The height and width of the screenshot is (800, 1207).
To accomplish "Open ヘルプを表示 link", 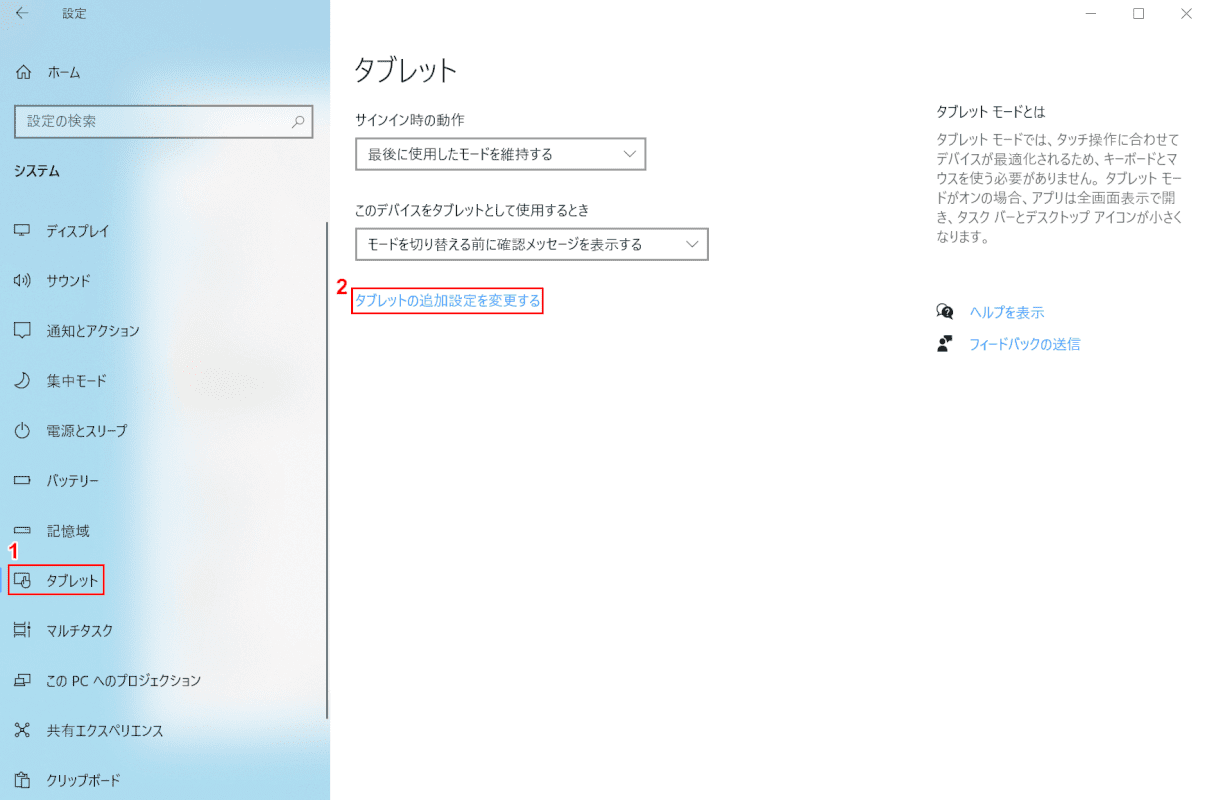I will point(1006,312).
